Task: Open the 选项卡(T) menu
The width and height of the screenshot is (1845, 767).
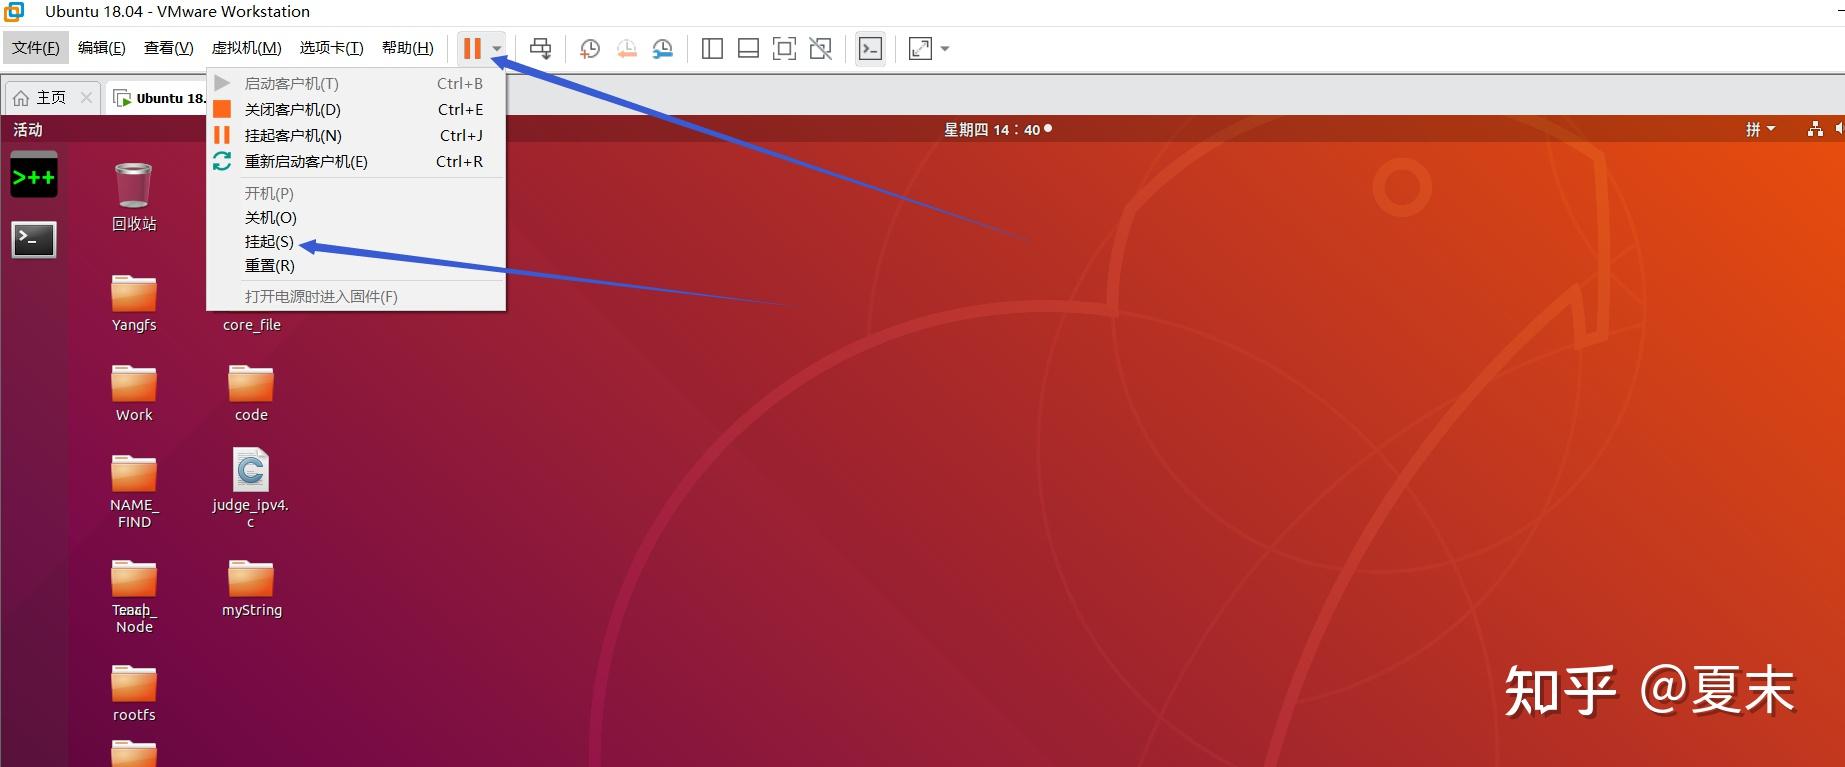Action: [332, 48]
